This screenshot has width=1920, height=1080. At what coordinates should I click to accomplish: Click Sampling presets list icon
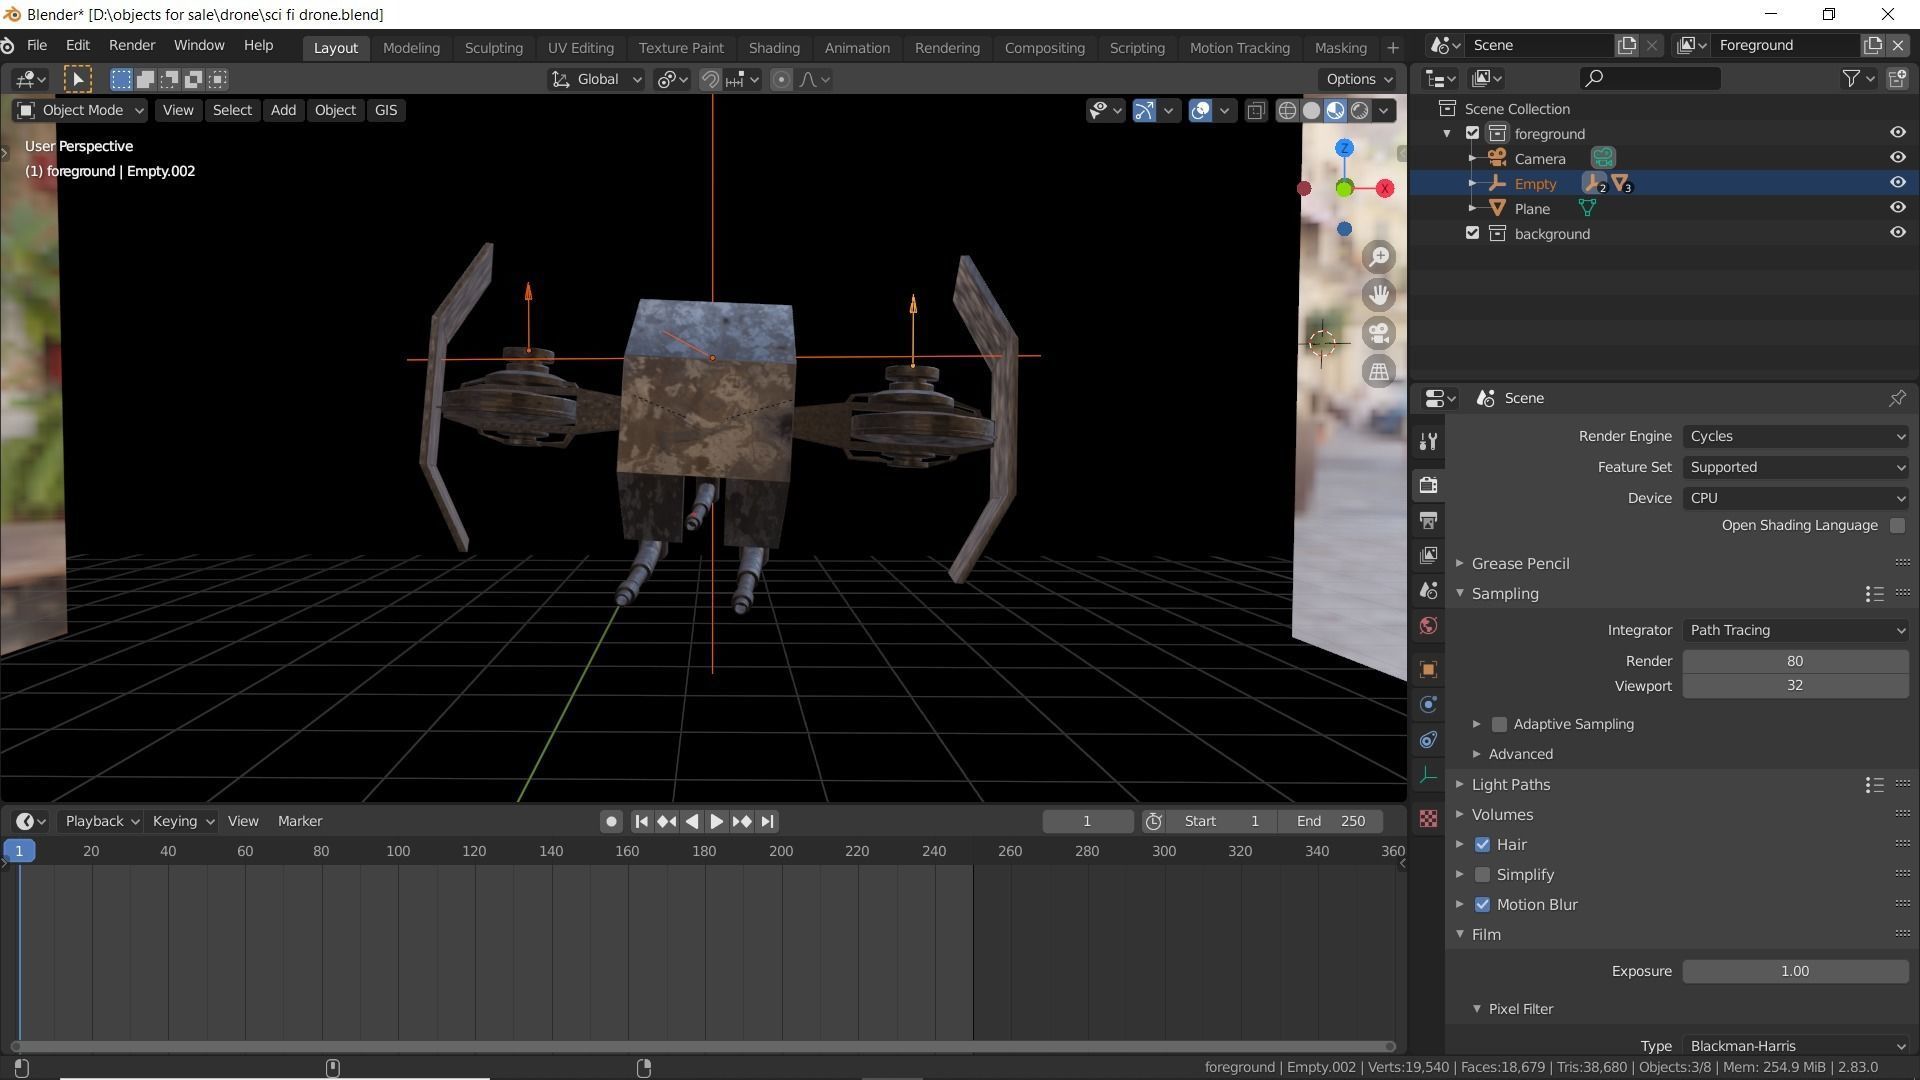(x=1874, y=594)
